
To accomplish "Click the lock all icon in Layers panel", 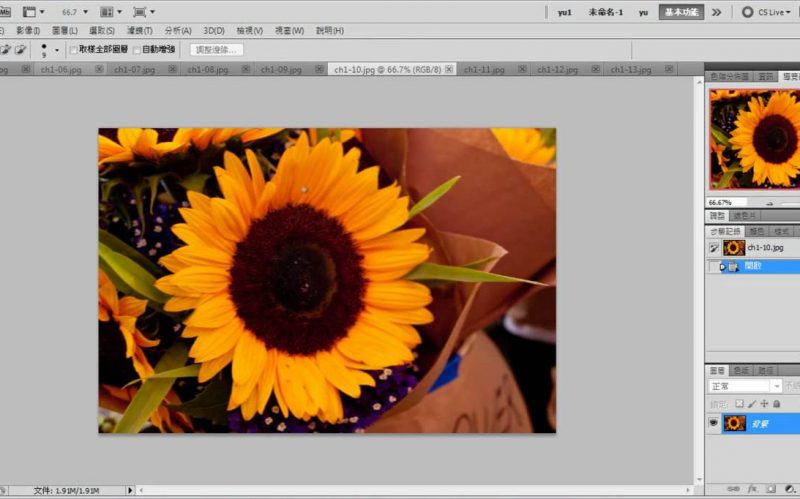I will coord(776,404).
